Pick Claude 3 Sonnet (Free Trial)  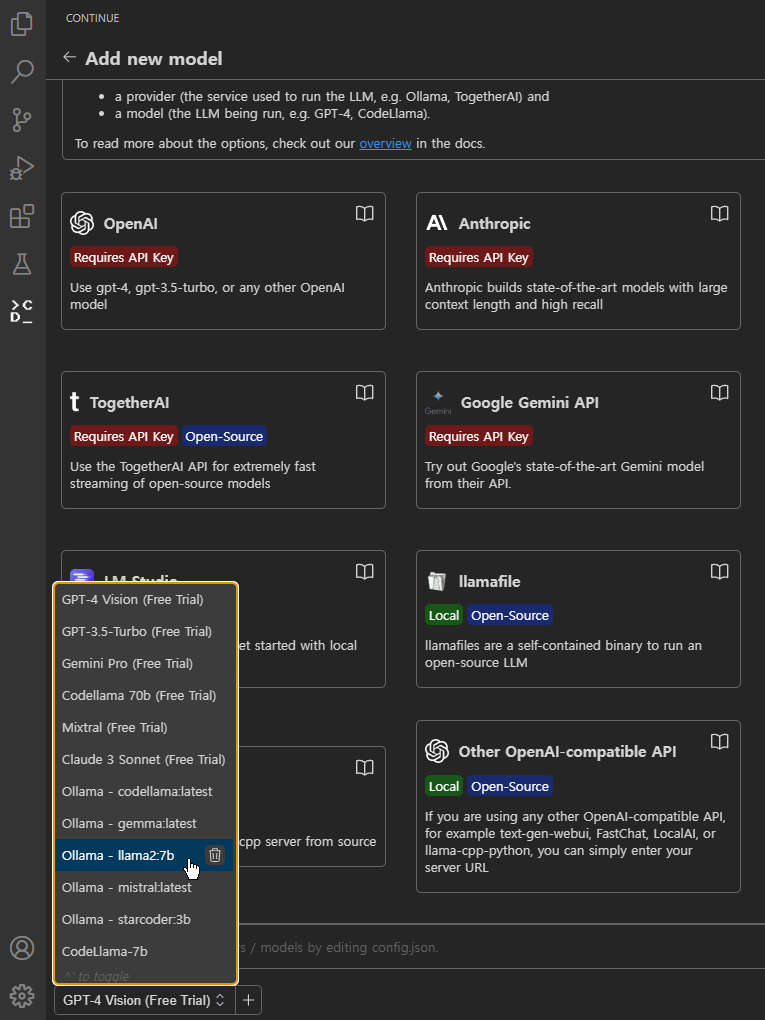click(144, 759)
